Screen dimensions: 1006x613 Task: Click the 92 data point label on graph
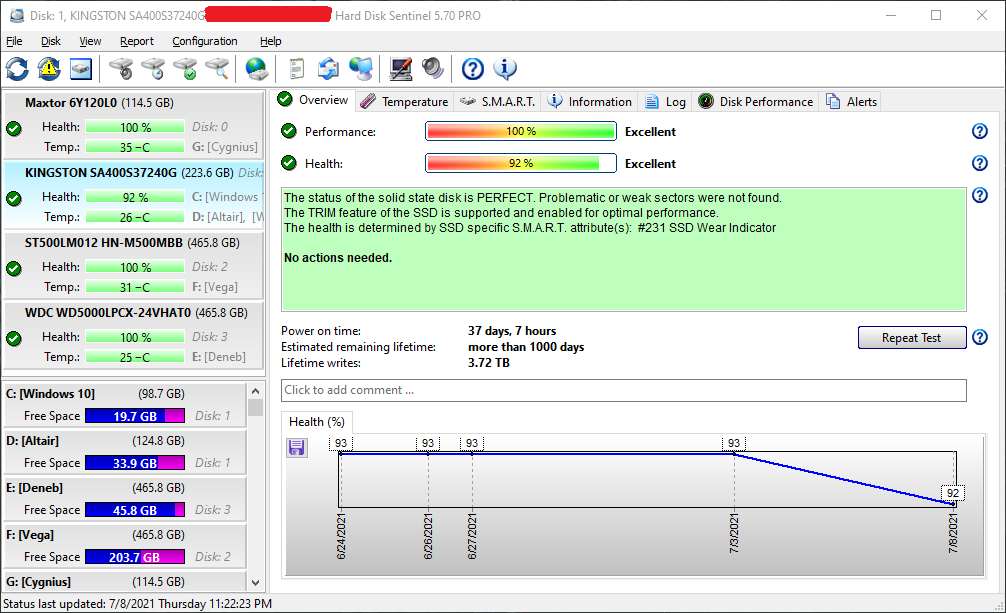(953, 493)
